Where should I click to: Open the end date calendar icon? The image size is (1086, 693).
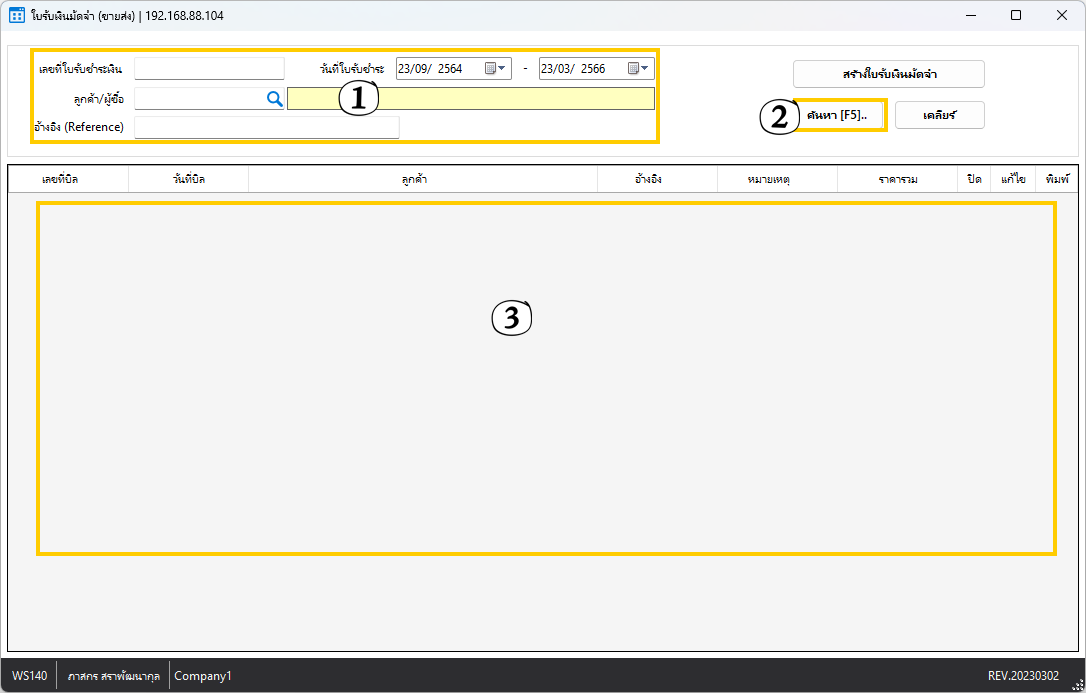(633, 69)
